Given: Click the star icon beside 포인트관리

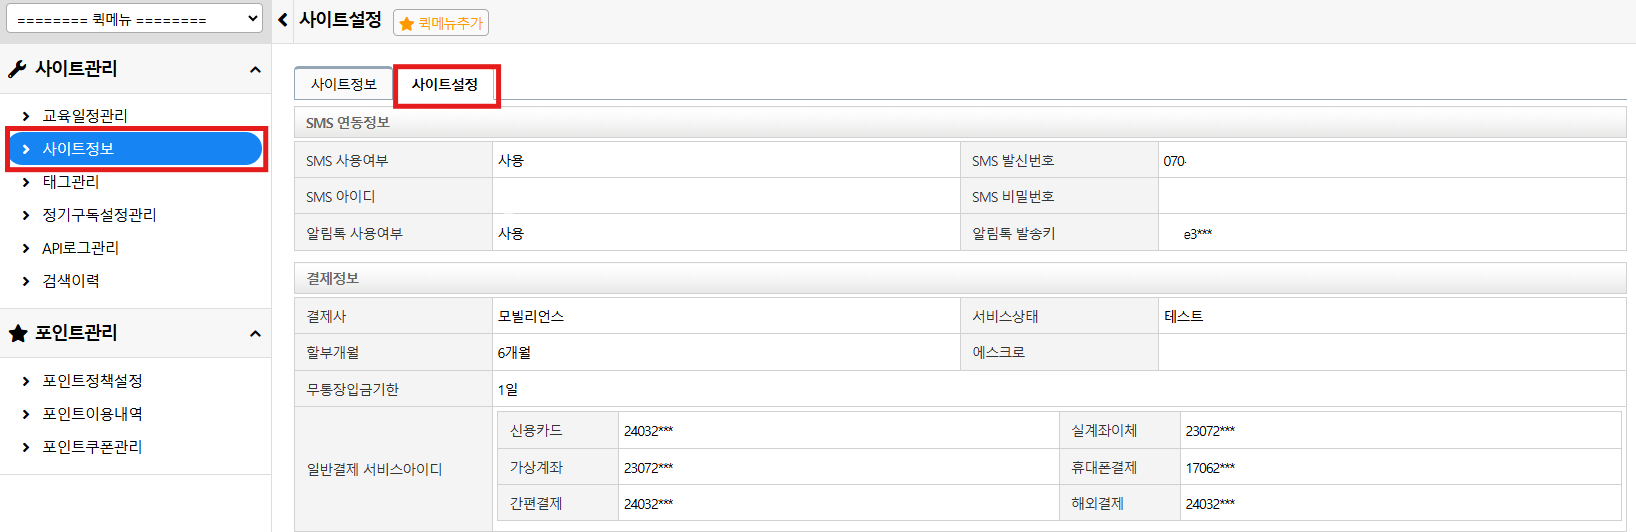Looking at the screenshot, I should coord(18,333).
